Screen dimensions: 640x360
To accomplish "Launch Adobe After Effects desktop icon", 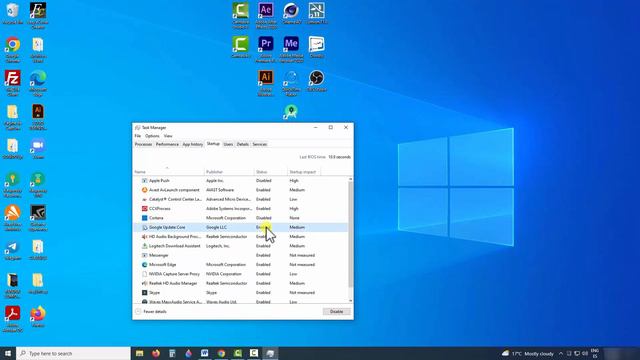I will [266, 15].
